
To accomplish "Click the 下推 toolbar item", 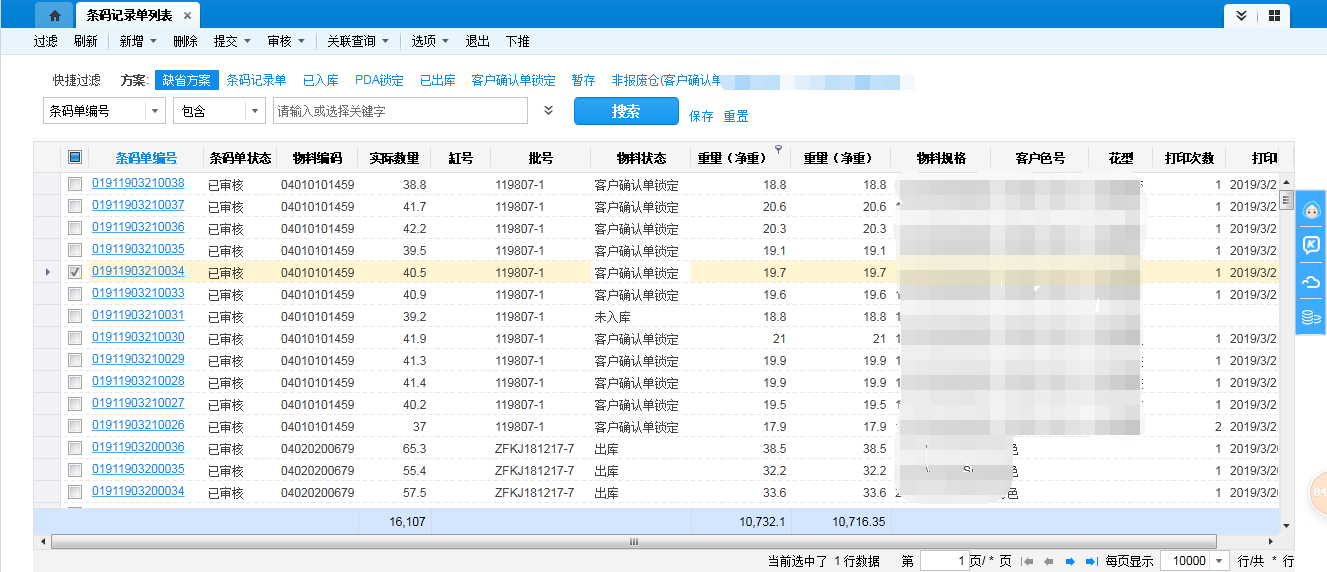I will [x=517, y=41].
